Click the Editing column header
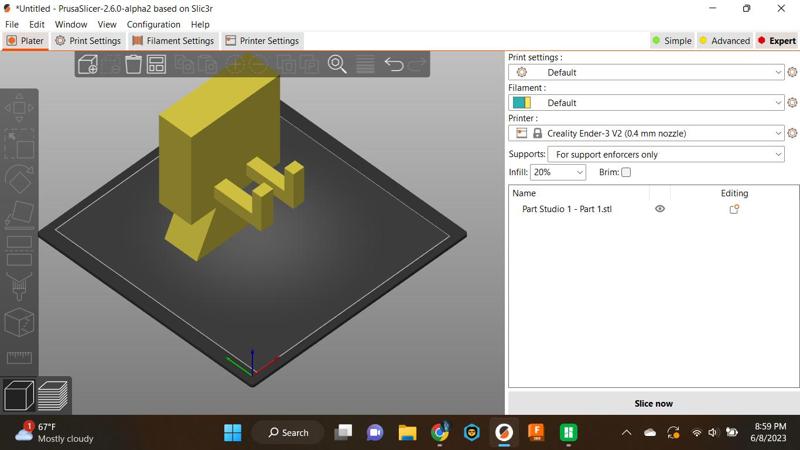 click(734, 193)
